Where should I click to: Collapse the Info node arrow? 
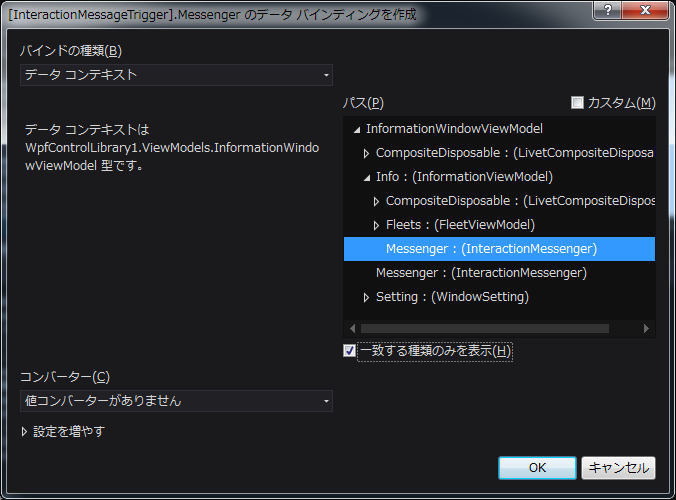pos(366,178)
